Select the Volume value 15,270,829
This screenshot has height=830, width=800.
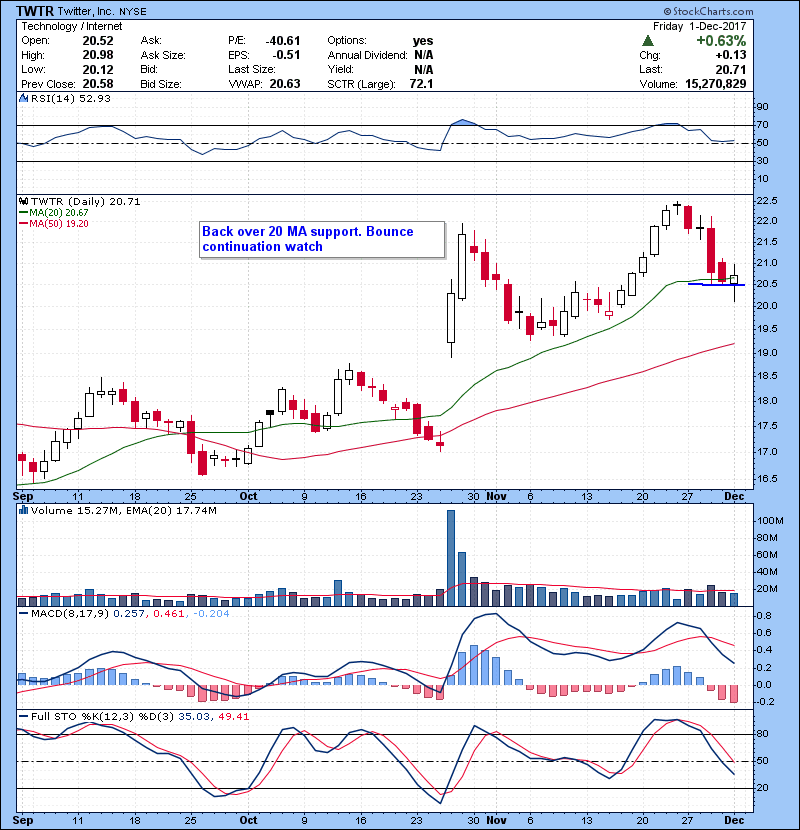click(716, 84)
